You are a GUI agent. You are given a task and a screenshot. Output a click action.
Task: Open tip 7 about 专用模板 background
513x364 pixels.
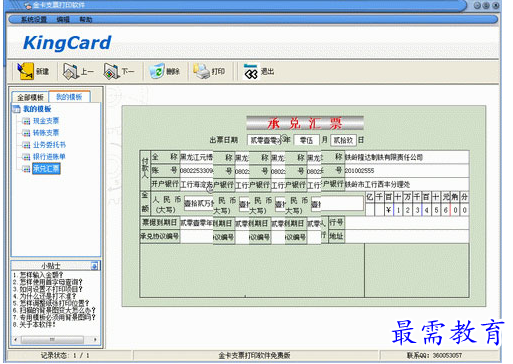54,317
